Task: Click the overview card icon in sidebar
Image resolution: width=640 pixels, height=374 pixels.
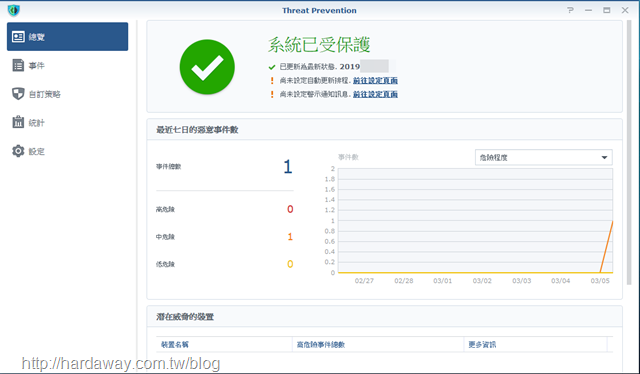Action: (18, 37)
